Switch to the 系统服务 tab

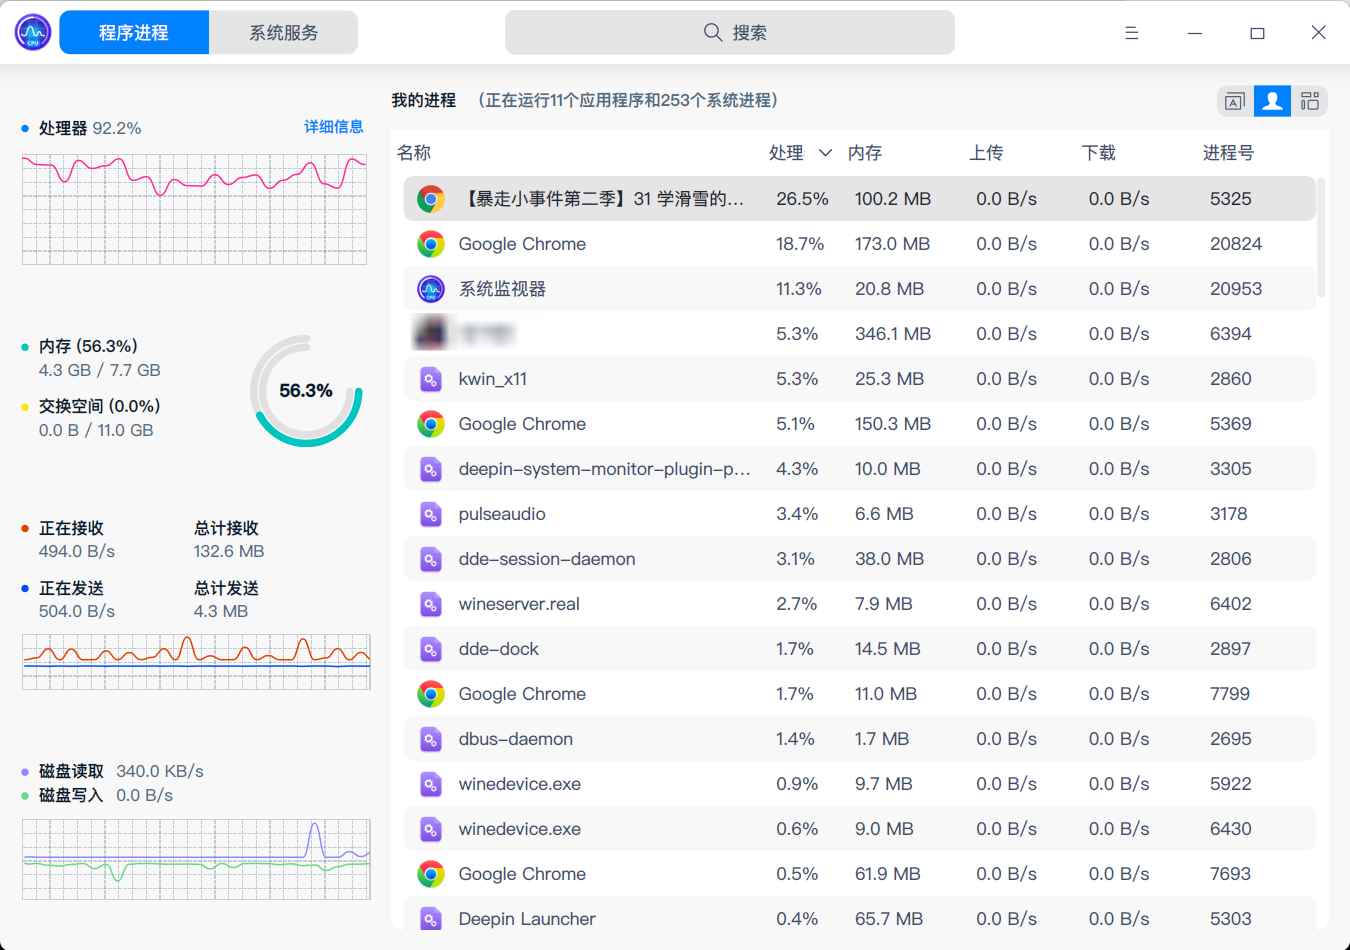[x=283, y=32]
